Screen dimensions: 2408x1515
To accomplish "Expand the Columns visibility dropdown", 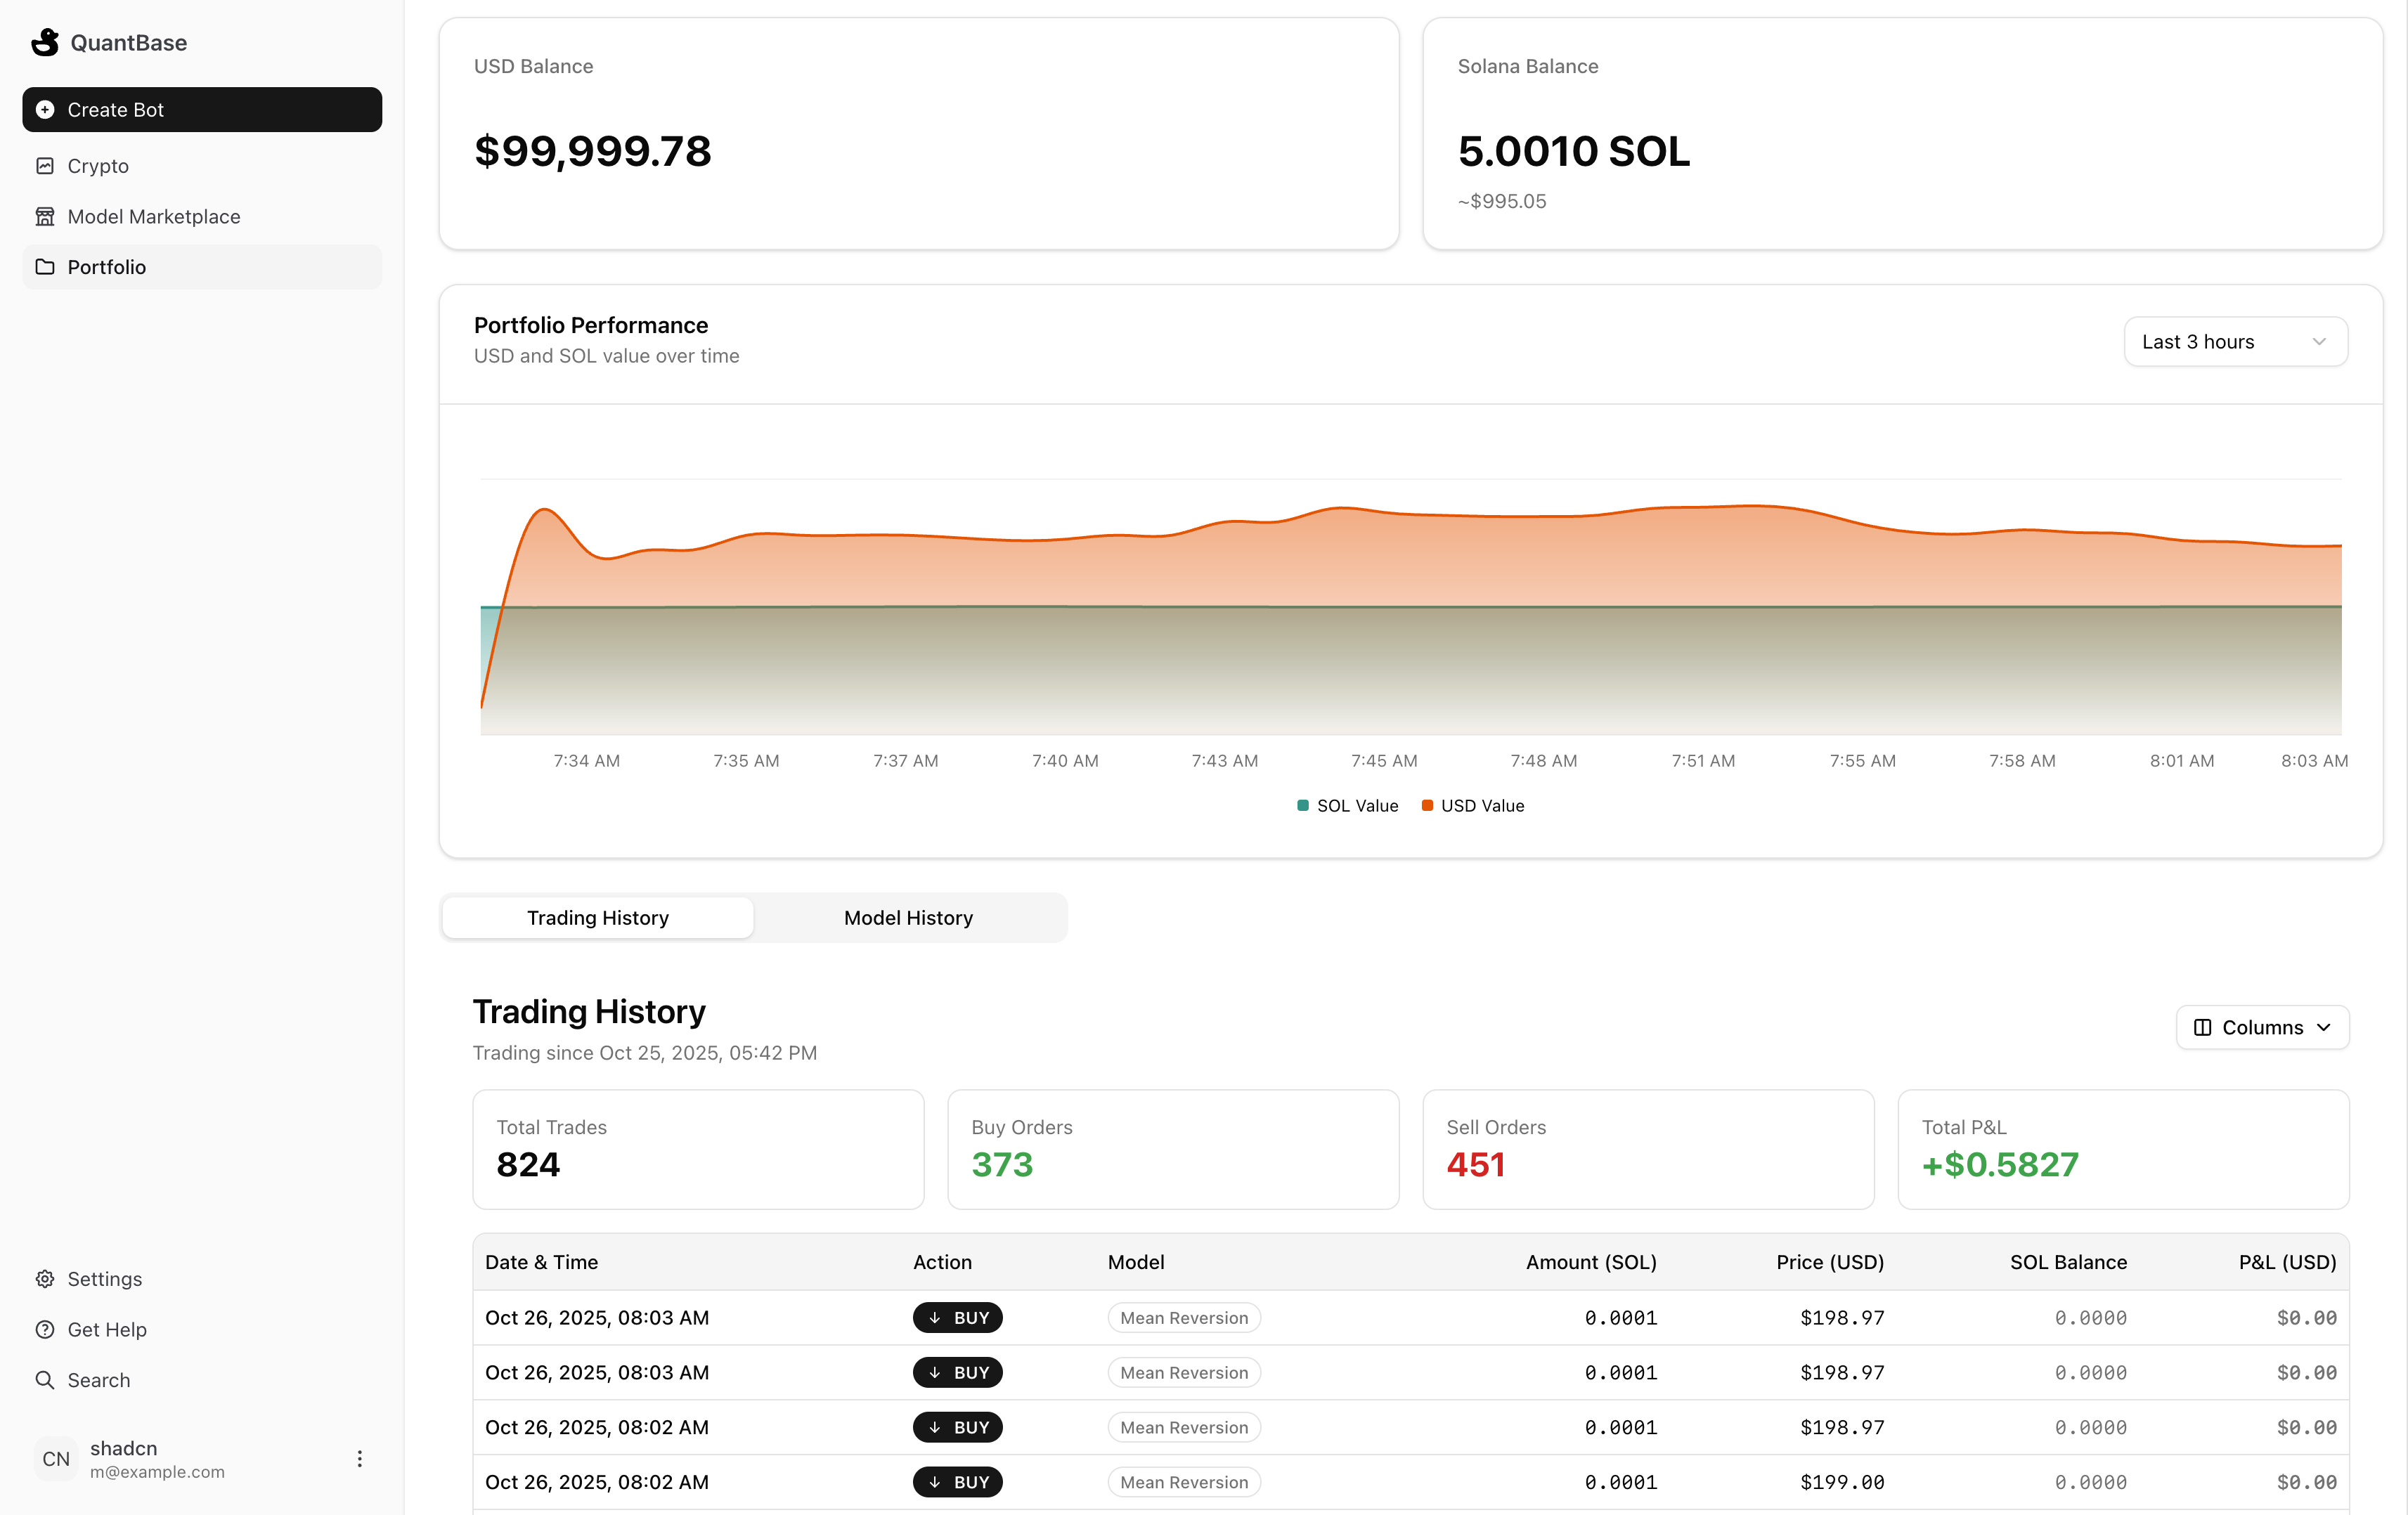I will [x=2262, y=1028].
